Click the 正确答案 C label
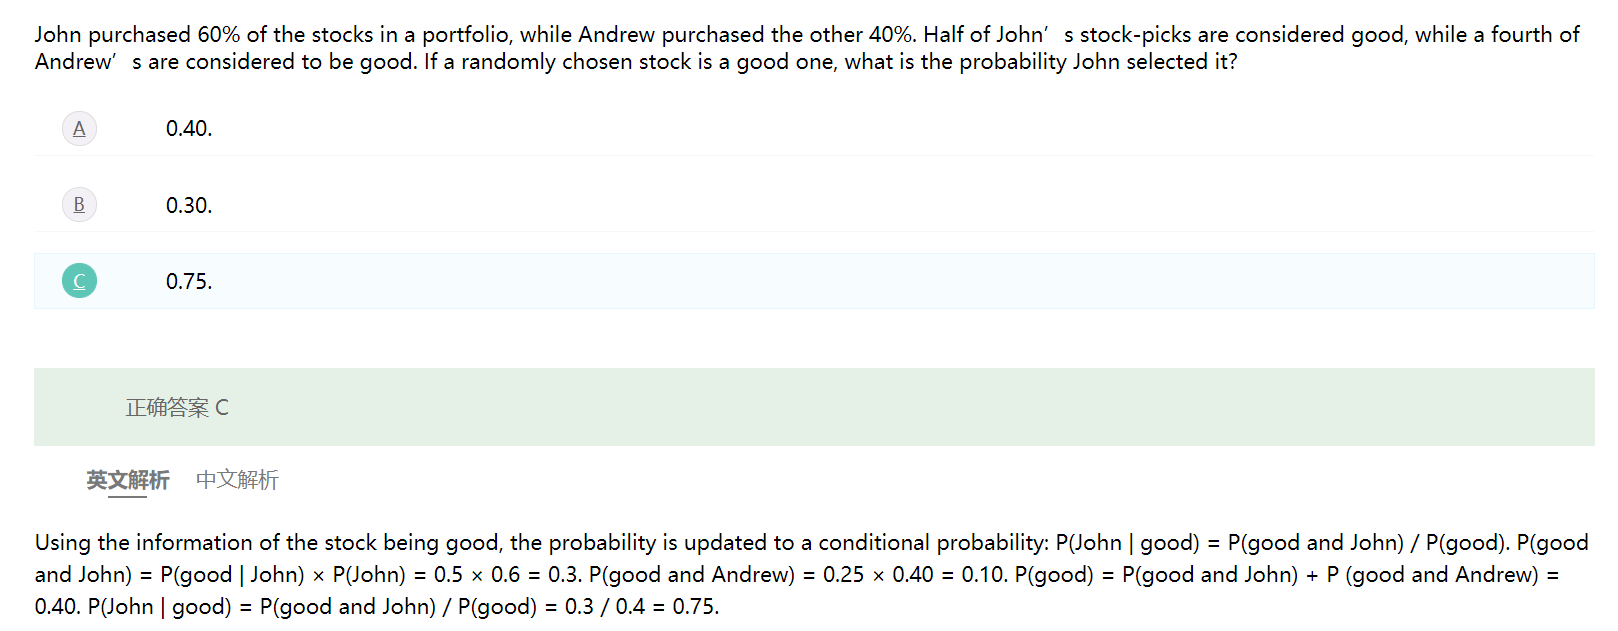Screen dimensions: 1618x631 point(177,407)
